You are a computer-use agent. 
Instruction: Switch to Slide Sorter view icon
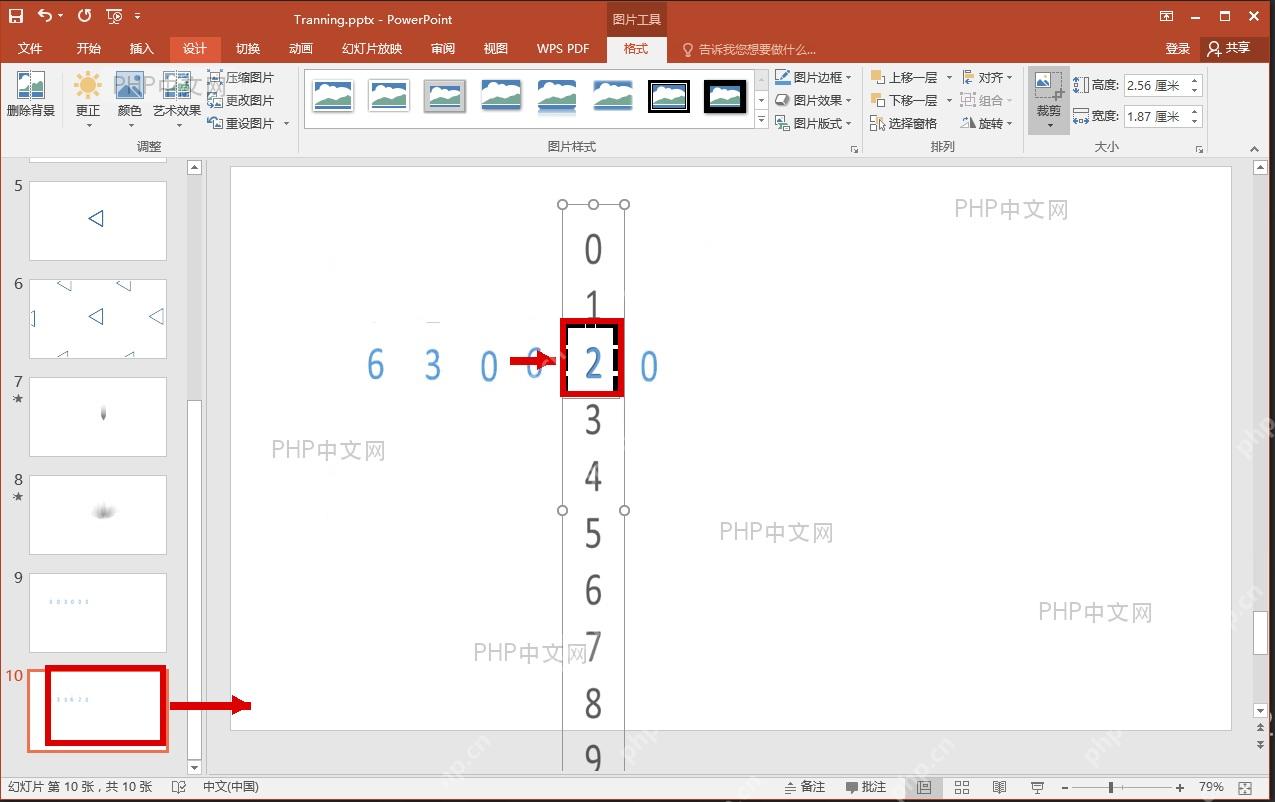point(962,788)
